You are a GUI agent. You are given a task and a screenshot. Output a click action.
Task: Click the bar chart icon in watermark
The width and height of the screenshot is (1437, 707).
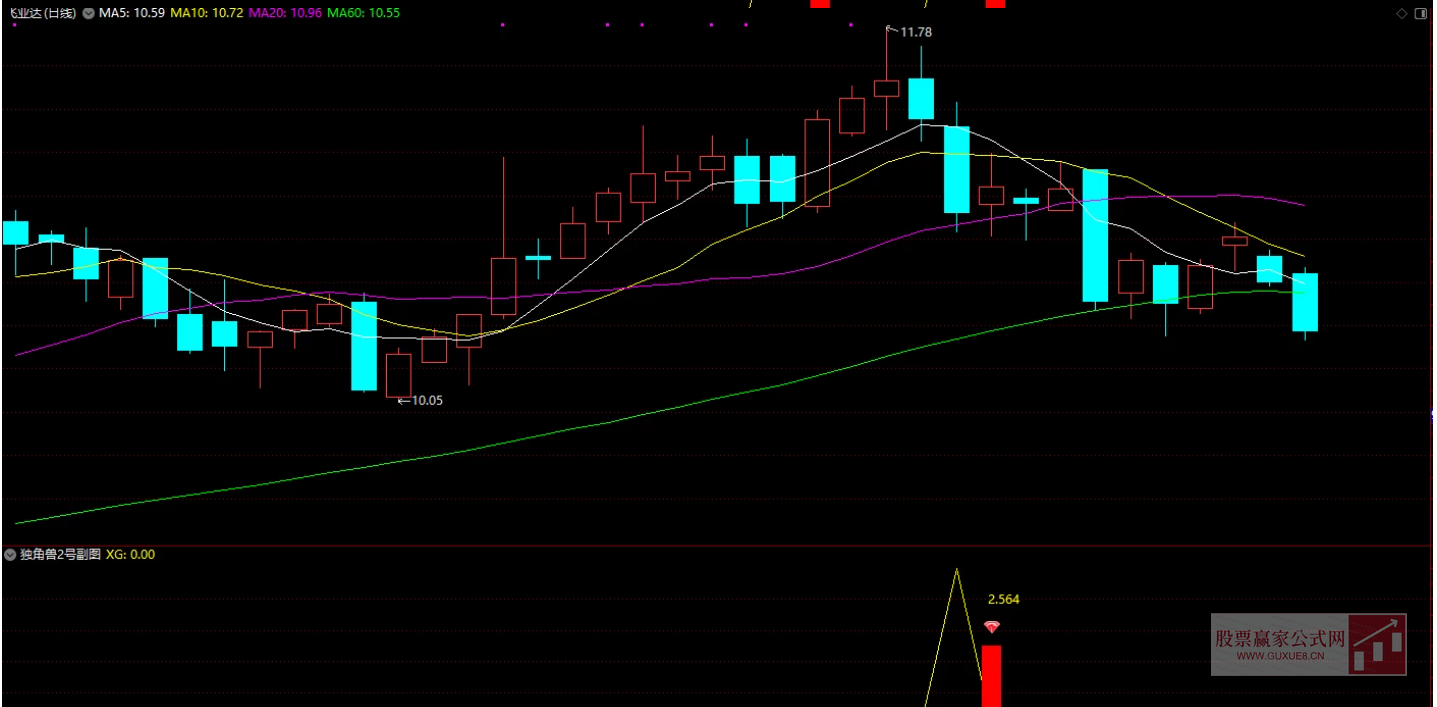click(x=1377, y=645)
